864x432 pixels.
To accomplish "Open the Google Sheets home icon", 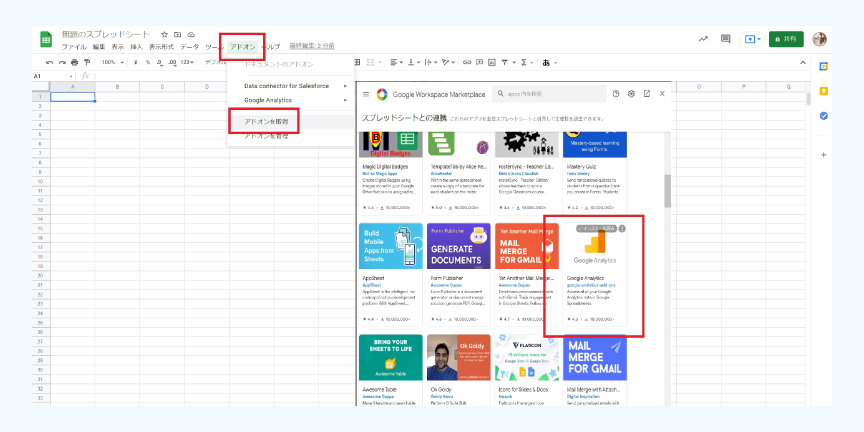I will [x=46, y=40].
